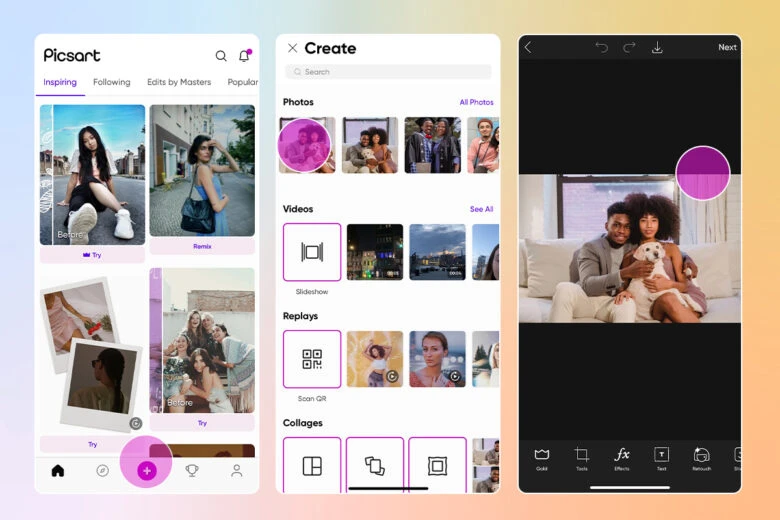This screenshot has width=780, height=520.
Task: Click the undo arrow in editor
Action: pyautogui.click(x=601, y=47)
